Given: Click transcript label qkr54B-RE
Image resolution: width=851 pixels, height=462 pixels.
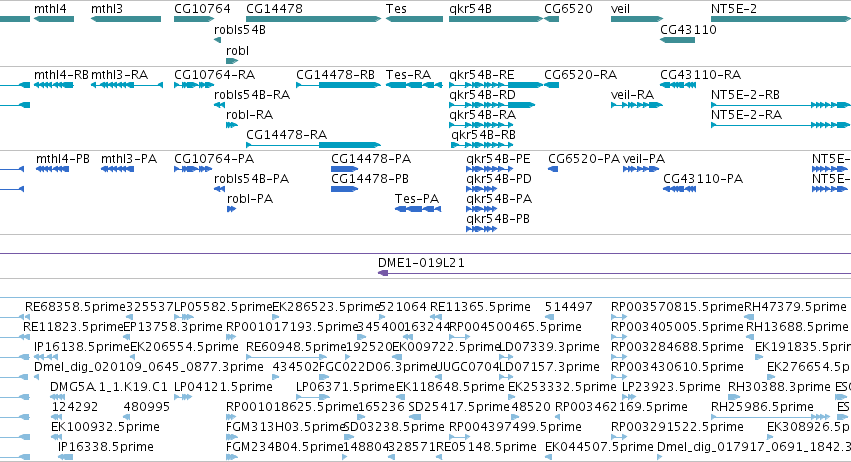Looking at the screenshot, I should (481, 75).
